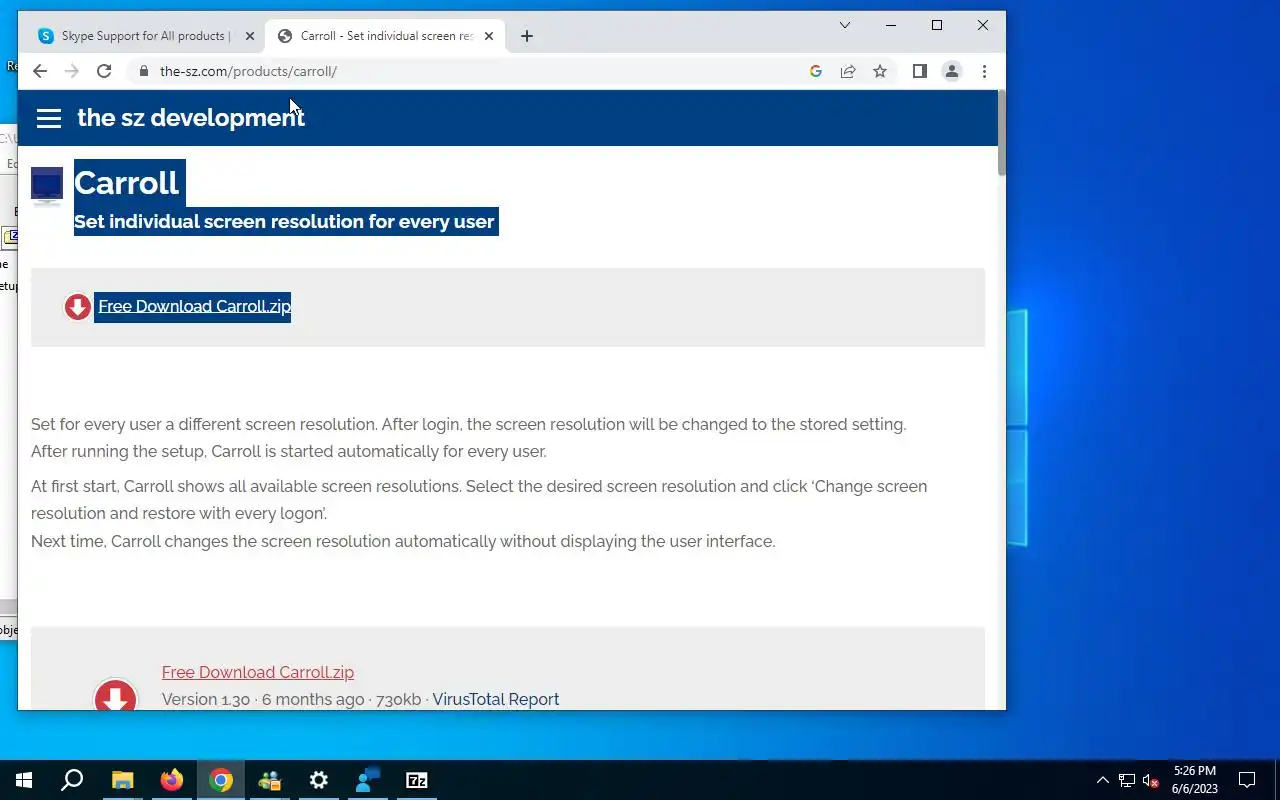Image resolution: width=1280 pixels, height=800 pixels.
Task: Share this page via the share icon
Action: tap(848, 71)
